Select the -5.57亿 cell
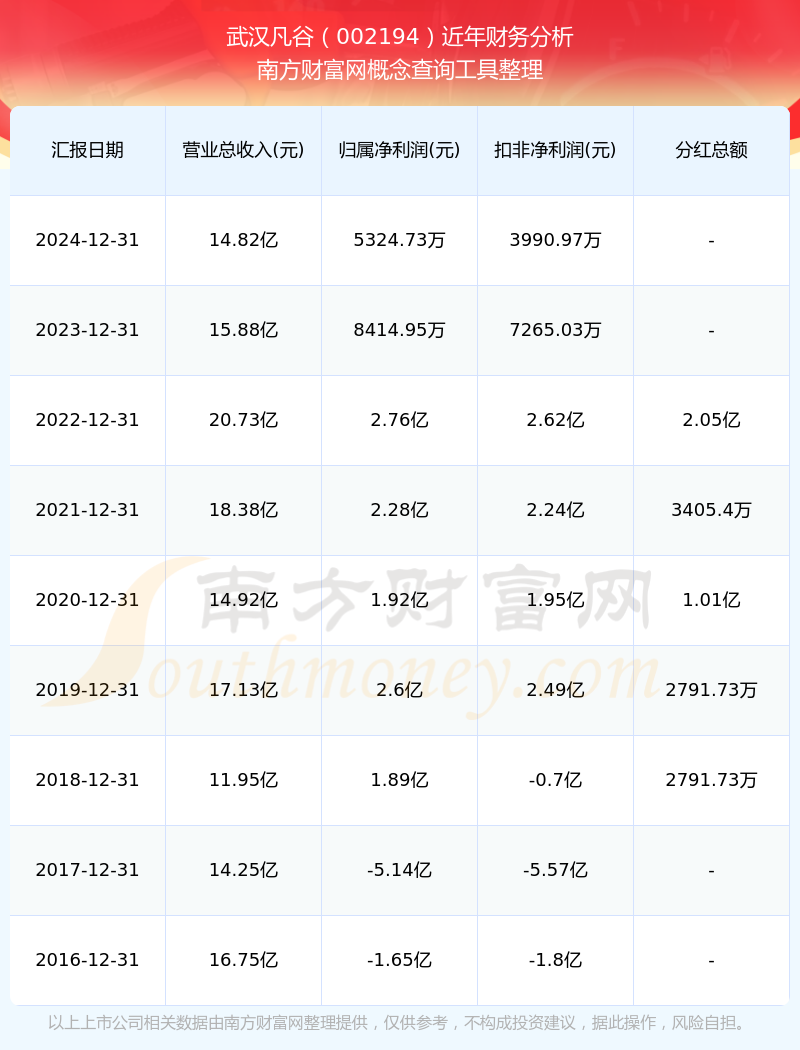 pyautogui.click(x=555, y=870)
